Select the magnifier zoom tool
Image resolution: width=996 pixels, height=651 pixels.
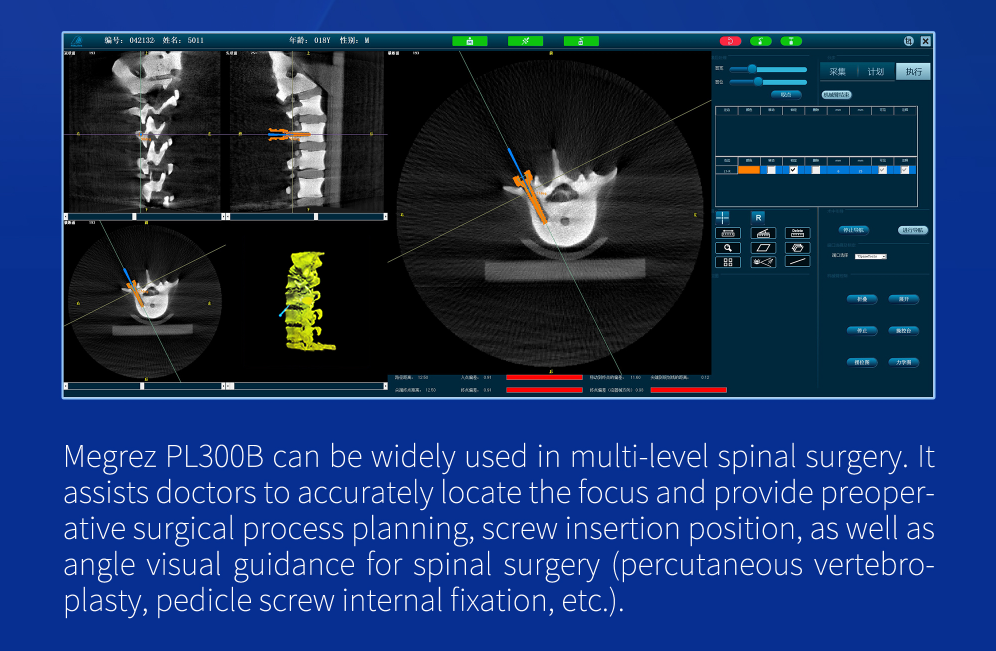click(728, 248)
